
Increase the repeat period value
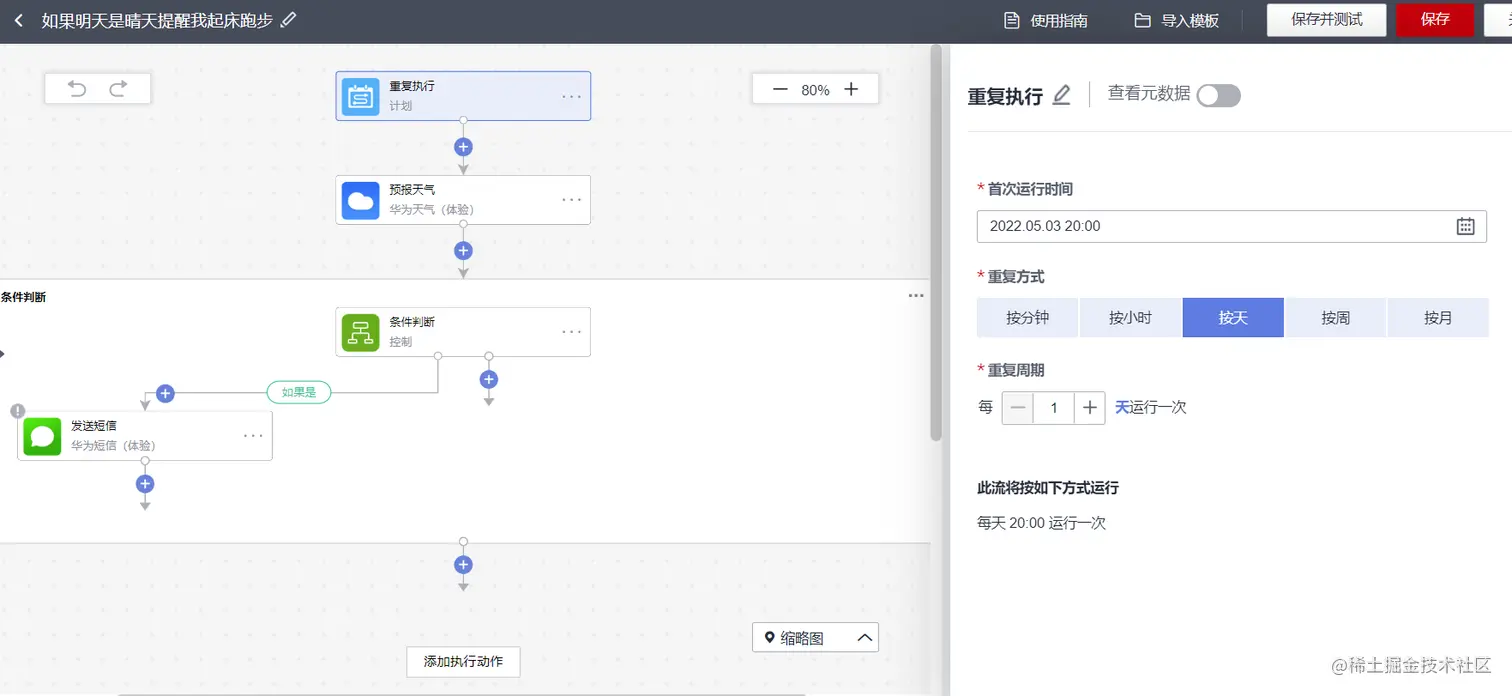coord(1090,408)
